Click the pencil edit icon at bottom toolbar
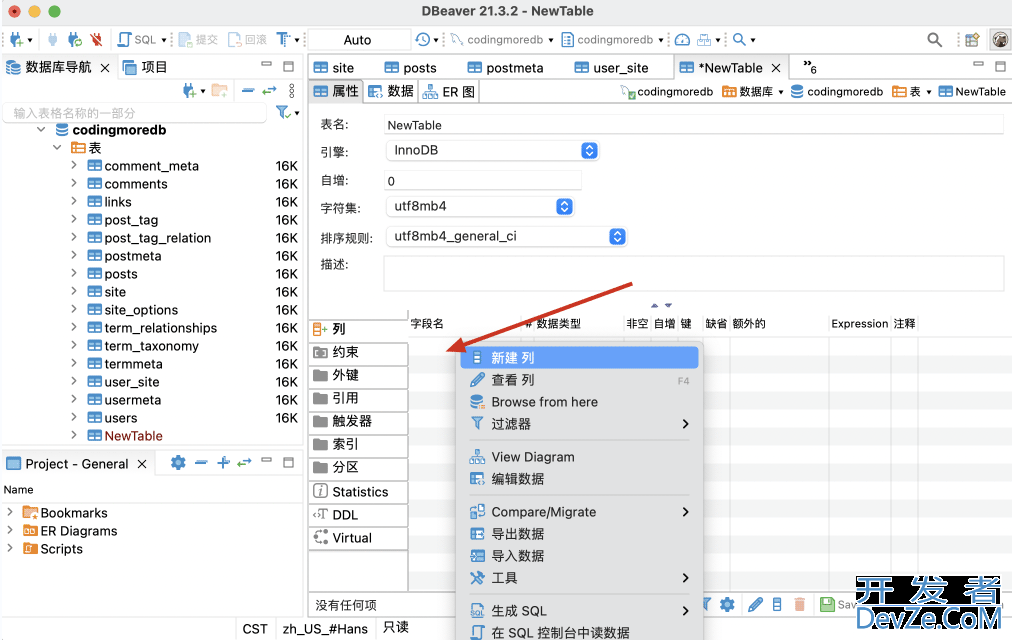This screenshot has width=1012, height=640. 755,605
